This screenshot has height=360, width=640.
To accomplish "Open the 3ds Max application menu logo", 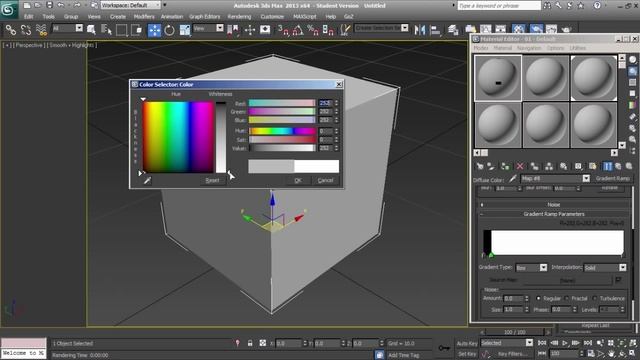I will [x=8, y=9].
